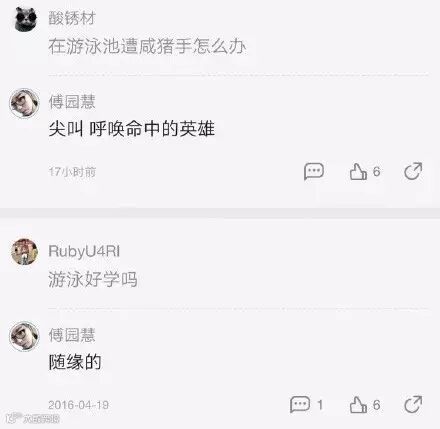Open username RubyU4RI
Image resolution: width=440 pixels, height=429 pixels.
coord(84,251)
